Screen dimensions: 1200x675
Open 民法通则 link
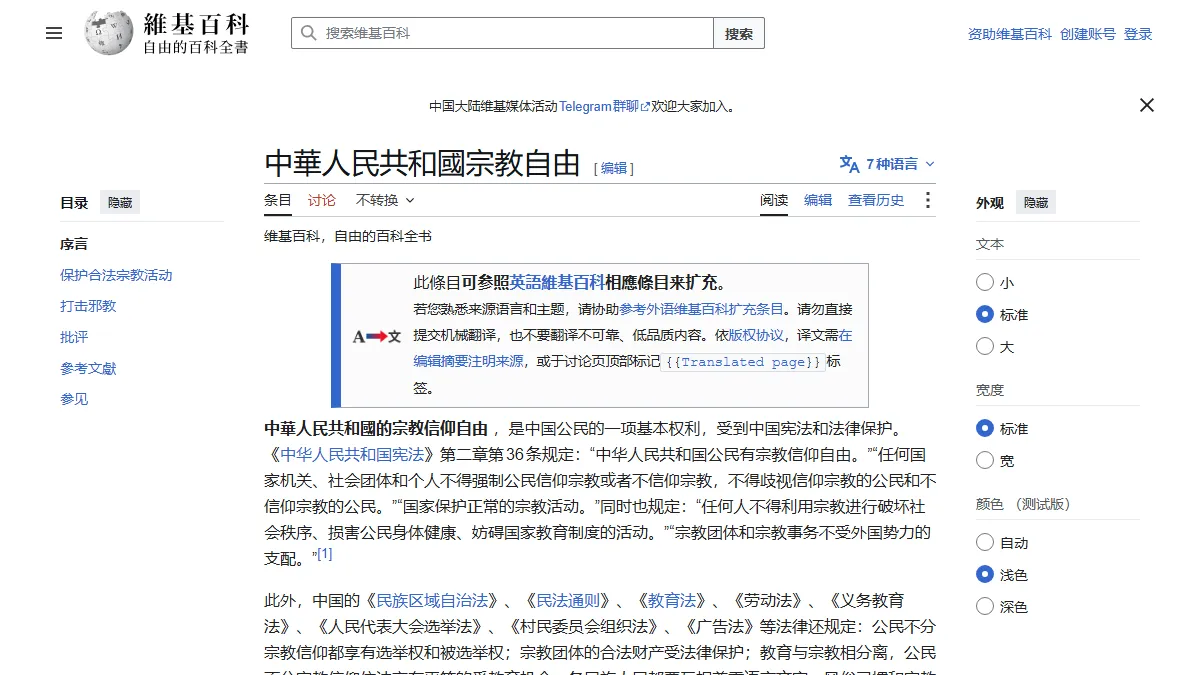coord(569,600)
